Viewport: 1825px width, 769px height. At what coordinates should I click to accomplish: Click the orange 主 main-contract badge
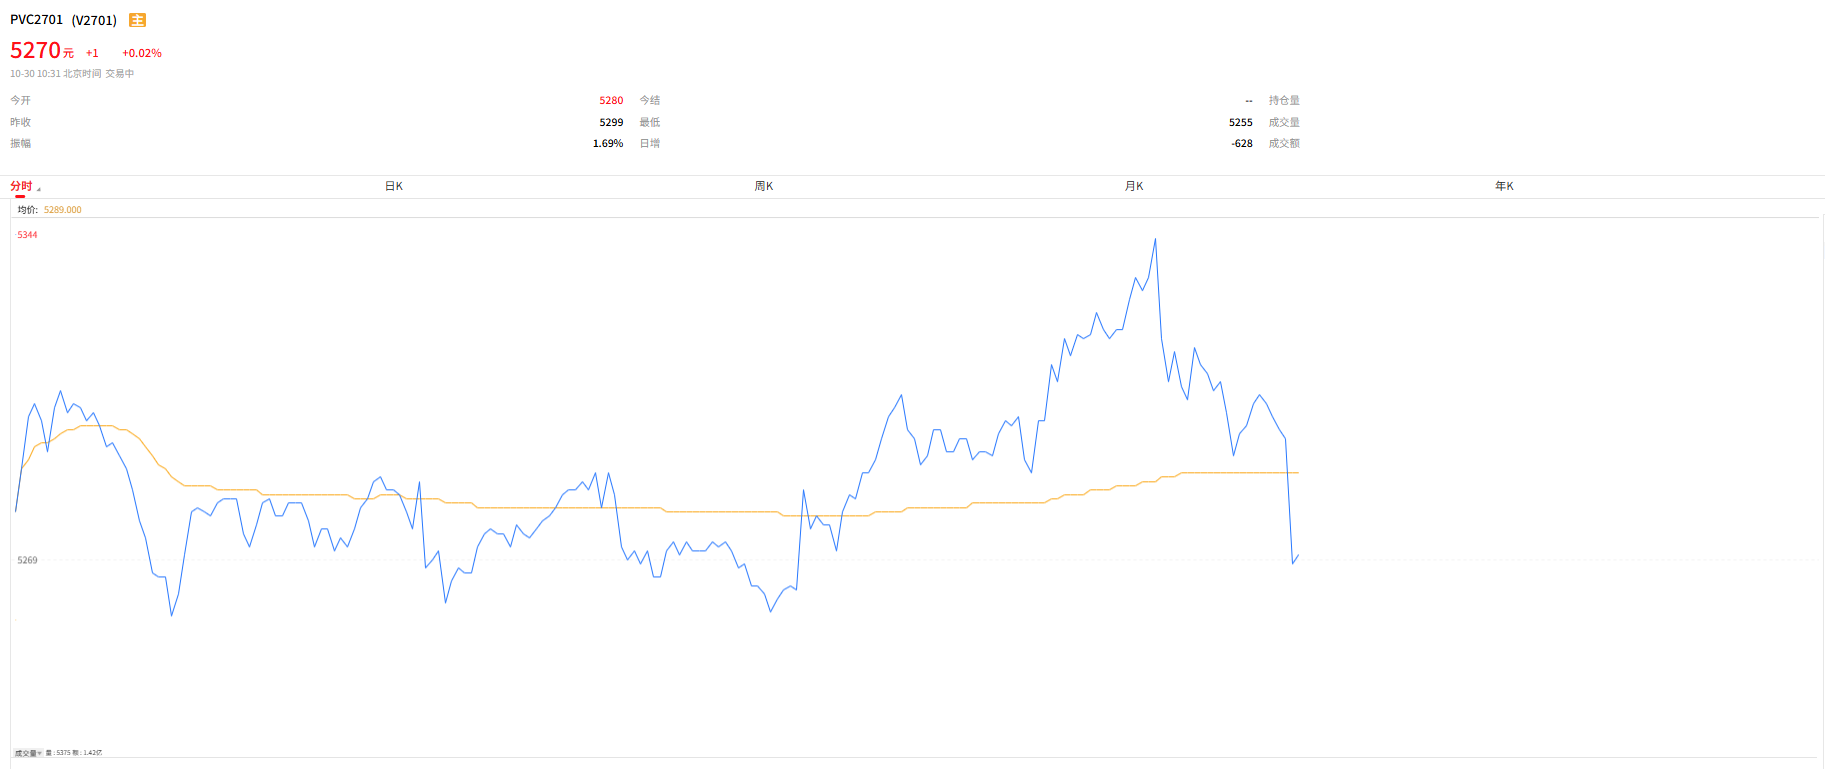pyautogui.click(x=138, y=20)
